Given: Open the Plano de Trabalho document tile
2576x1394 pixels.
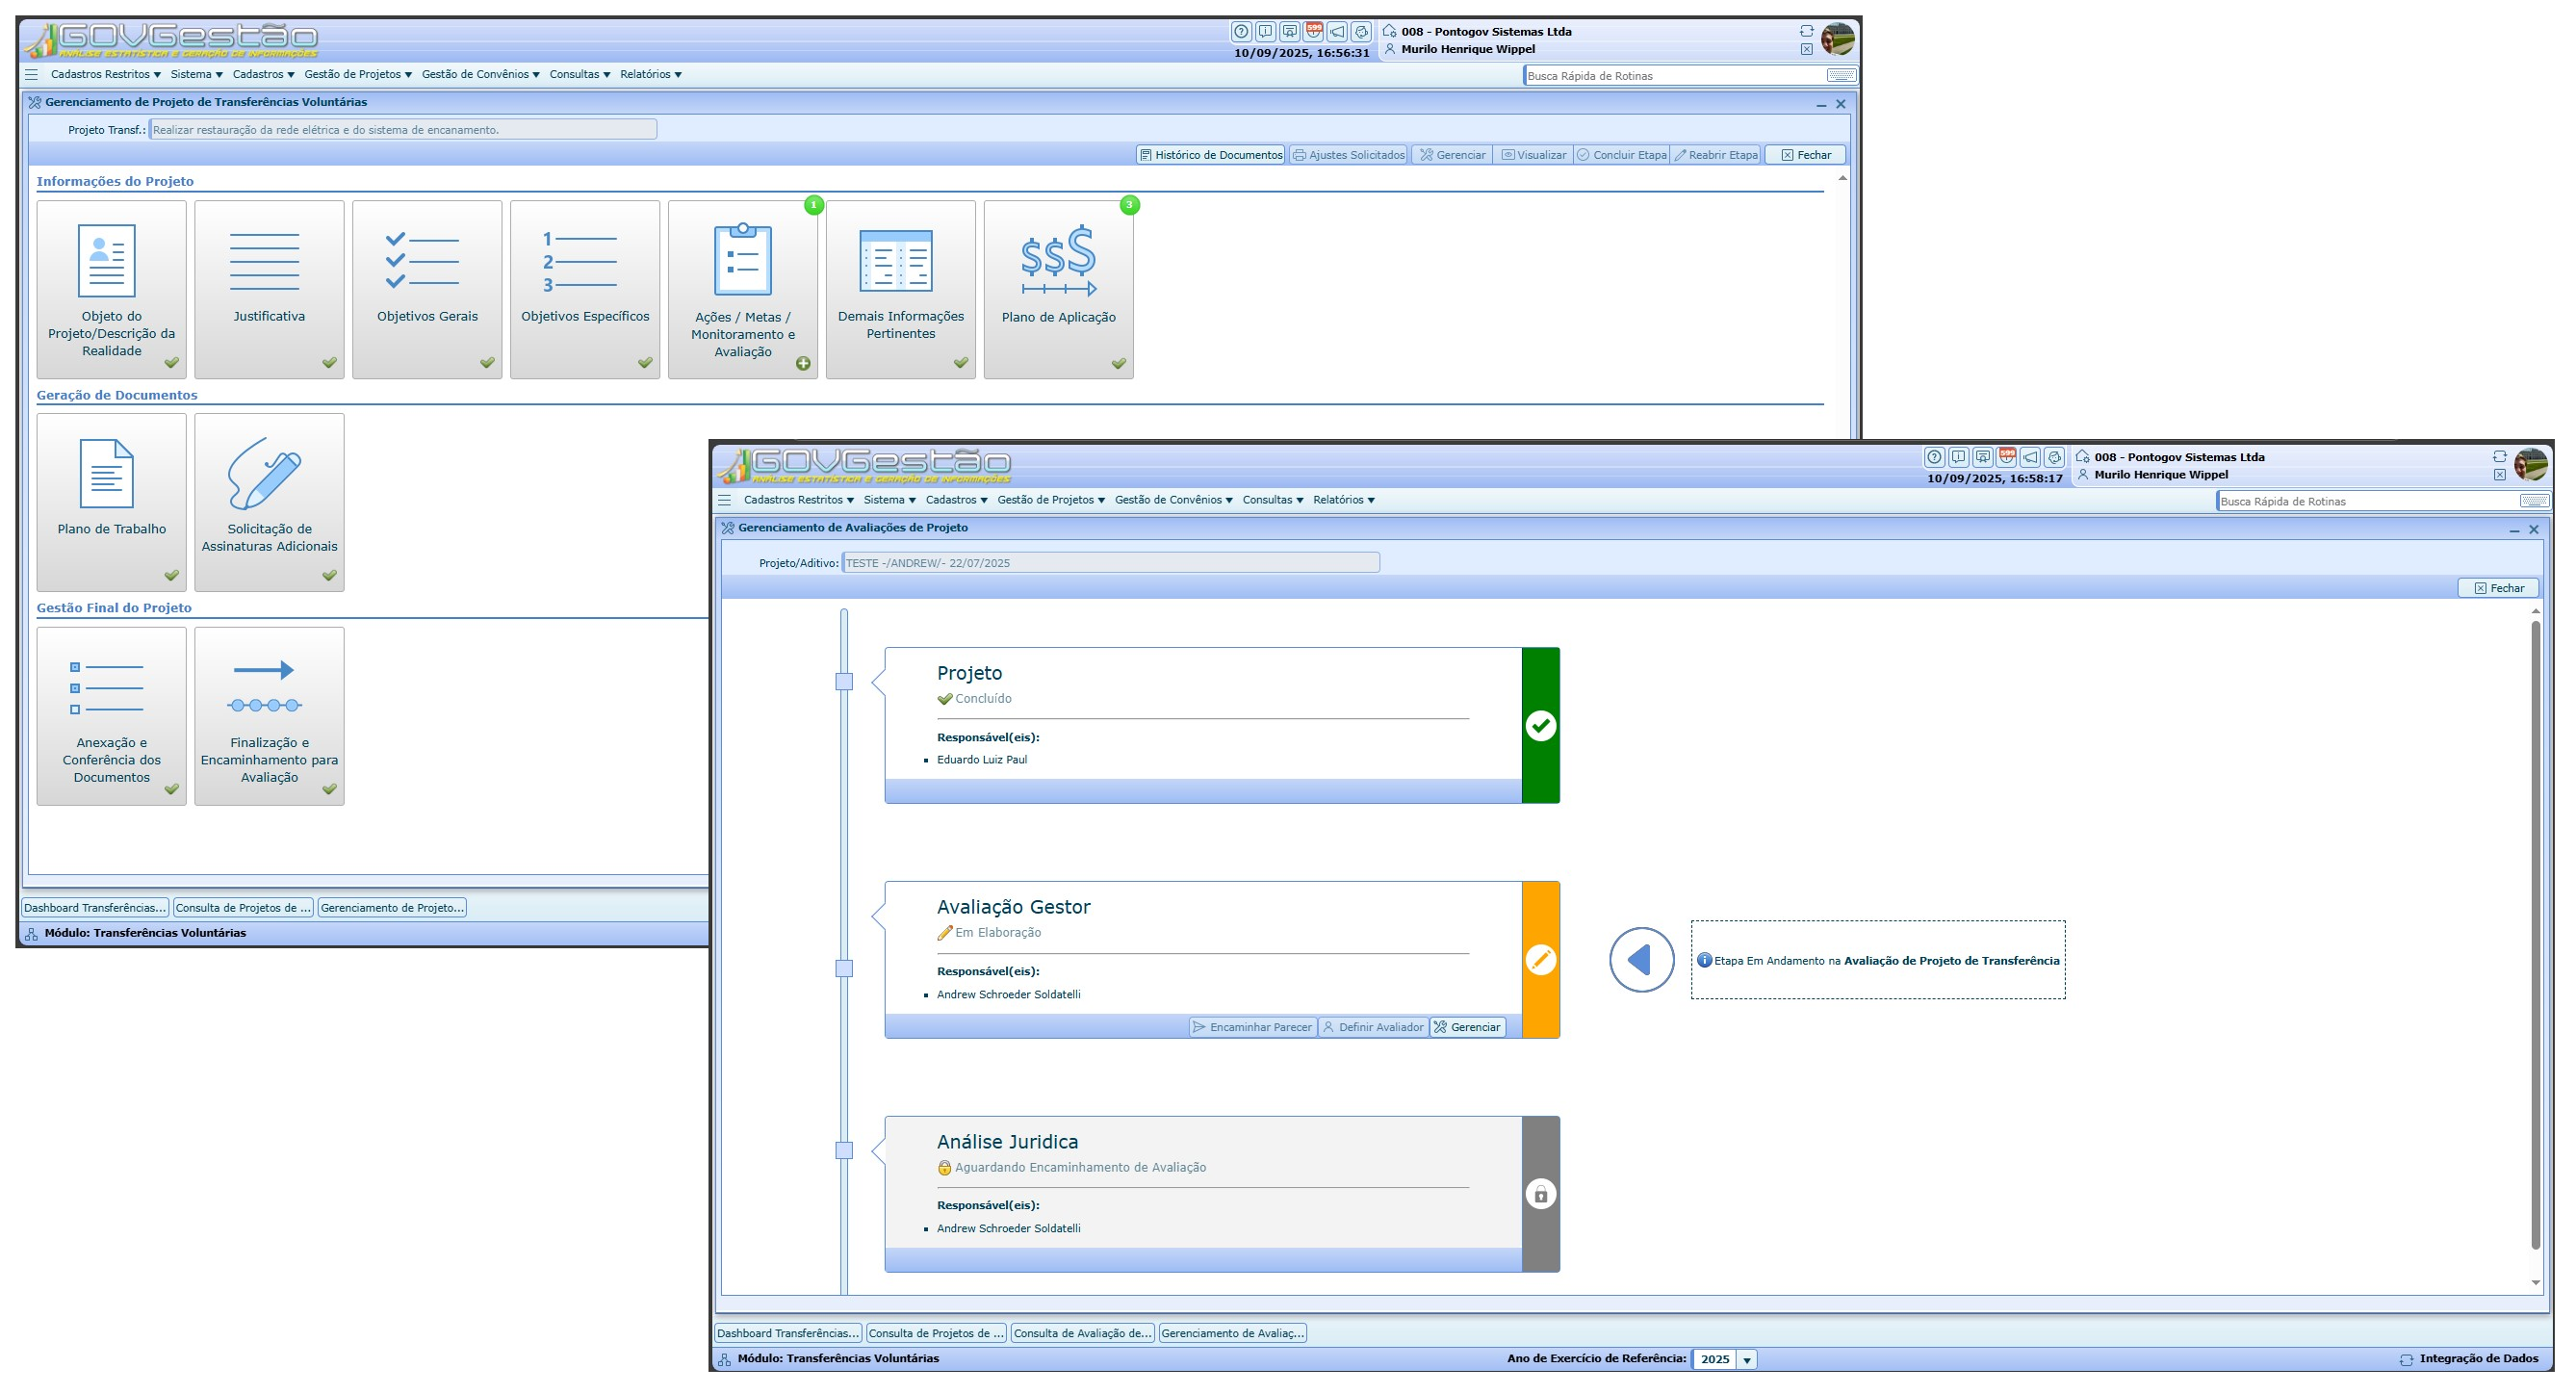Looking at the screenshot, I should 111,501.
